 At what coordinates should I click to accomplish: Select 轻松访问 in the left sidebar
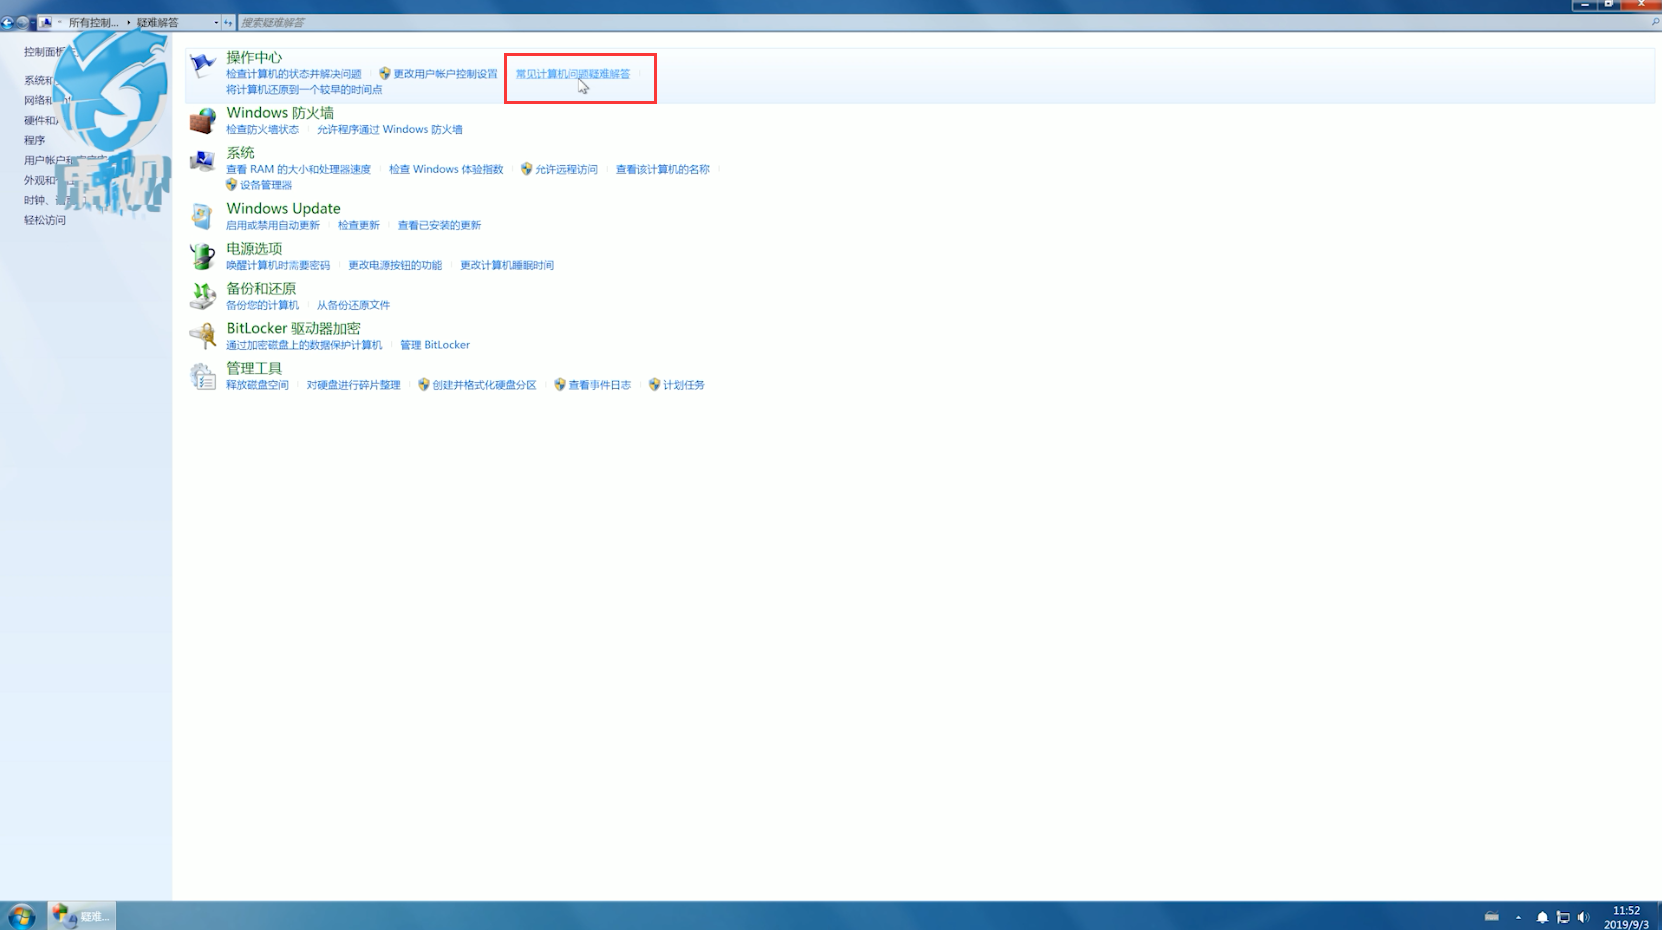pos(45,220)
